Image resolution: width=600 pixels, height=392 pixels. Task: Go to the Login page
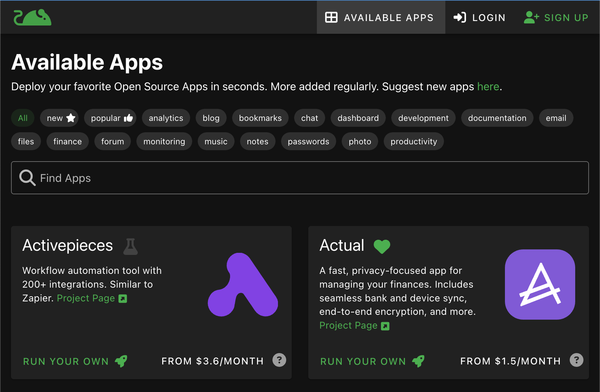tap(479, 18)
